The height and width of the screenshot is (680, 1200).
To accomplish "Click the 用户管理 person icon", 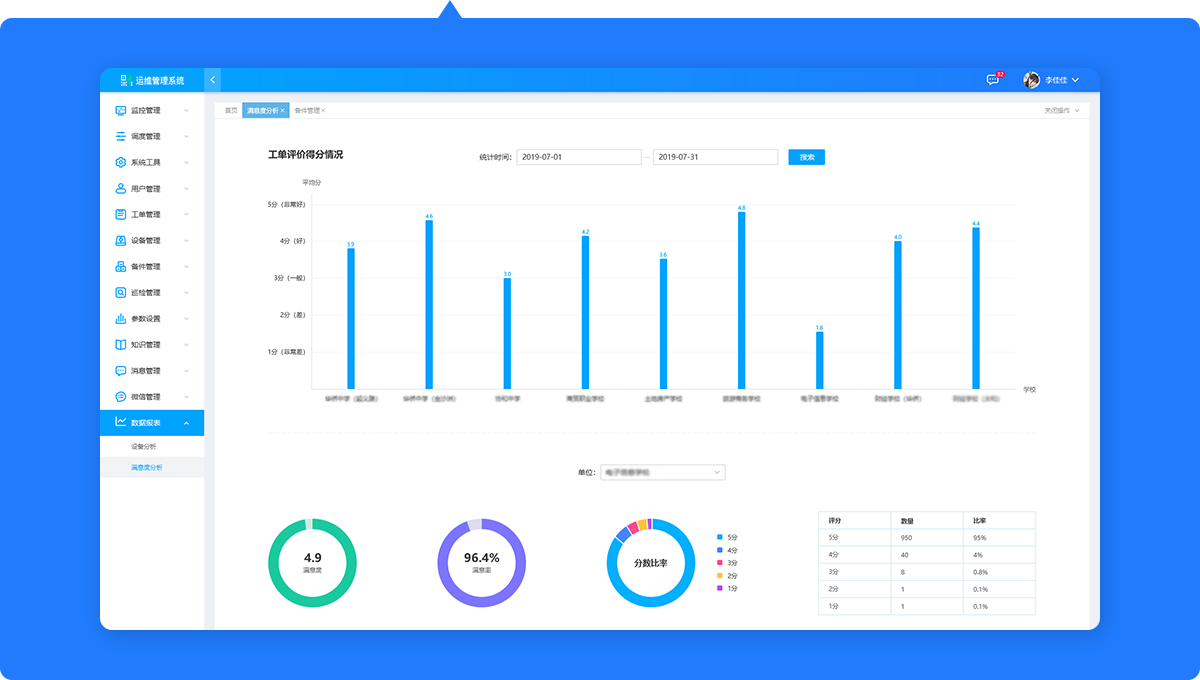I will coord(121,188).
